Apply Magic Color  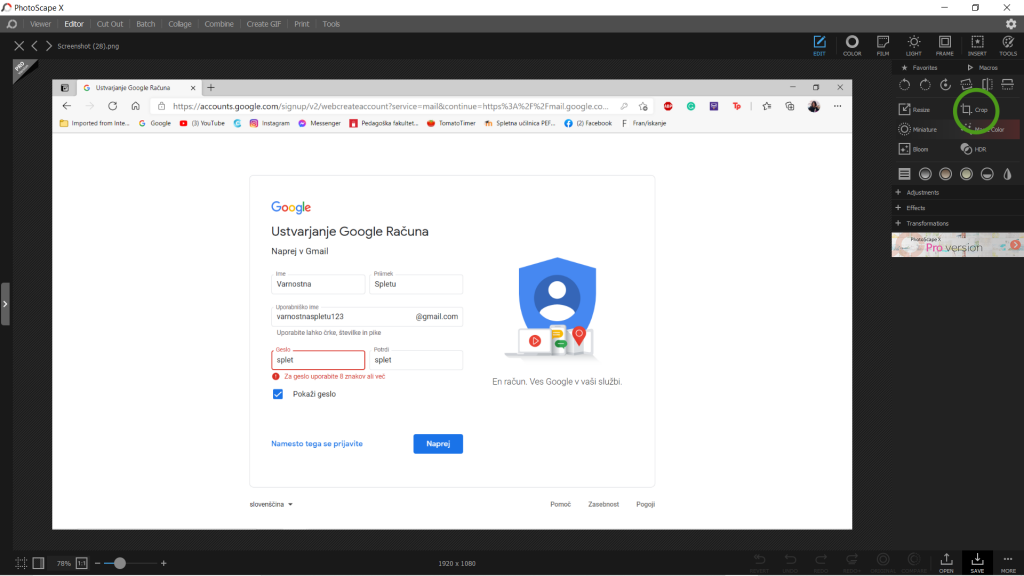point(983,129)
